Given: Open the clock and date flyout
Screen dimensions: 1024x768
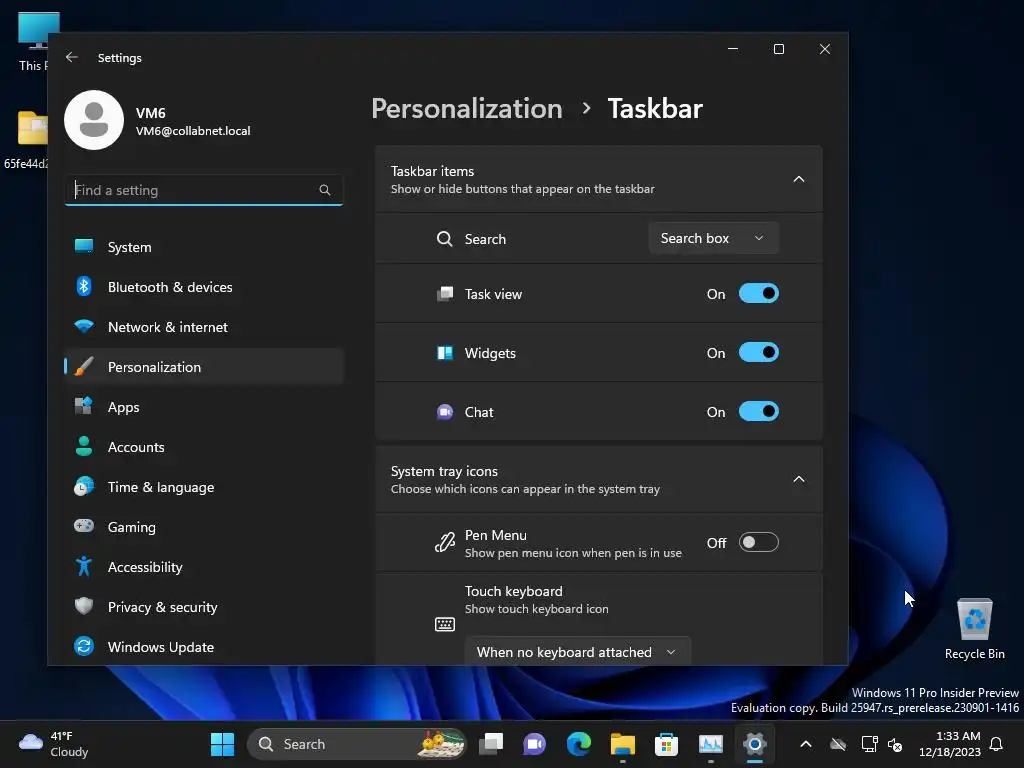Looking at the screenshot, I should (x=950, y=744).
